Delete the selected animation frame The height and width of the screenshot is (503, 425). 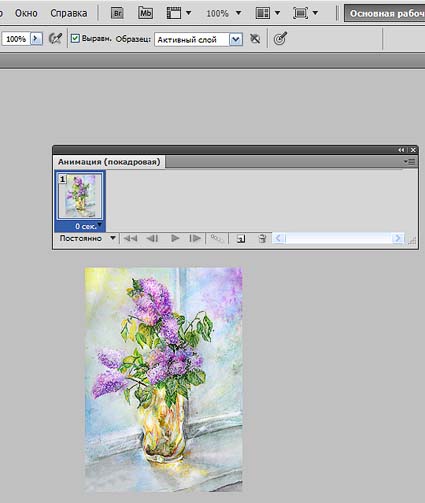coord(262,238)
